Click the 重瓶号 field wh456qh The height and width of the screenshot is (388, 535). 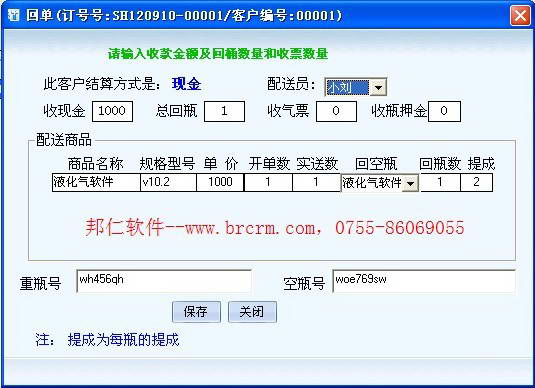pyautogui.click(x=164, y=281)
